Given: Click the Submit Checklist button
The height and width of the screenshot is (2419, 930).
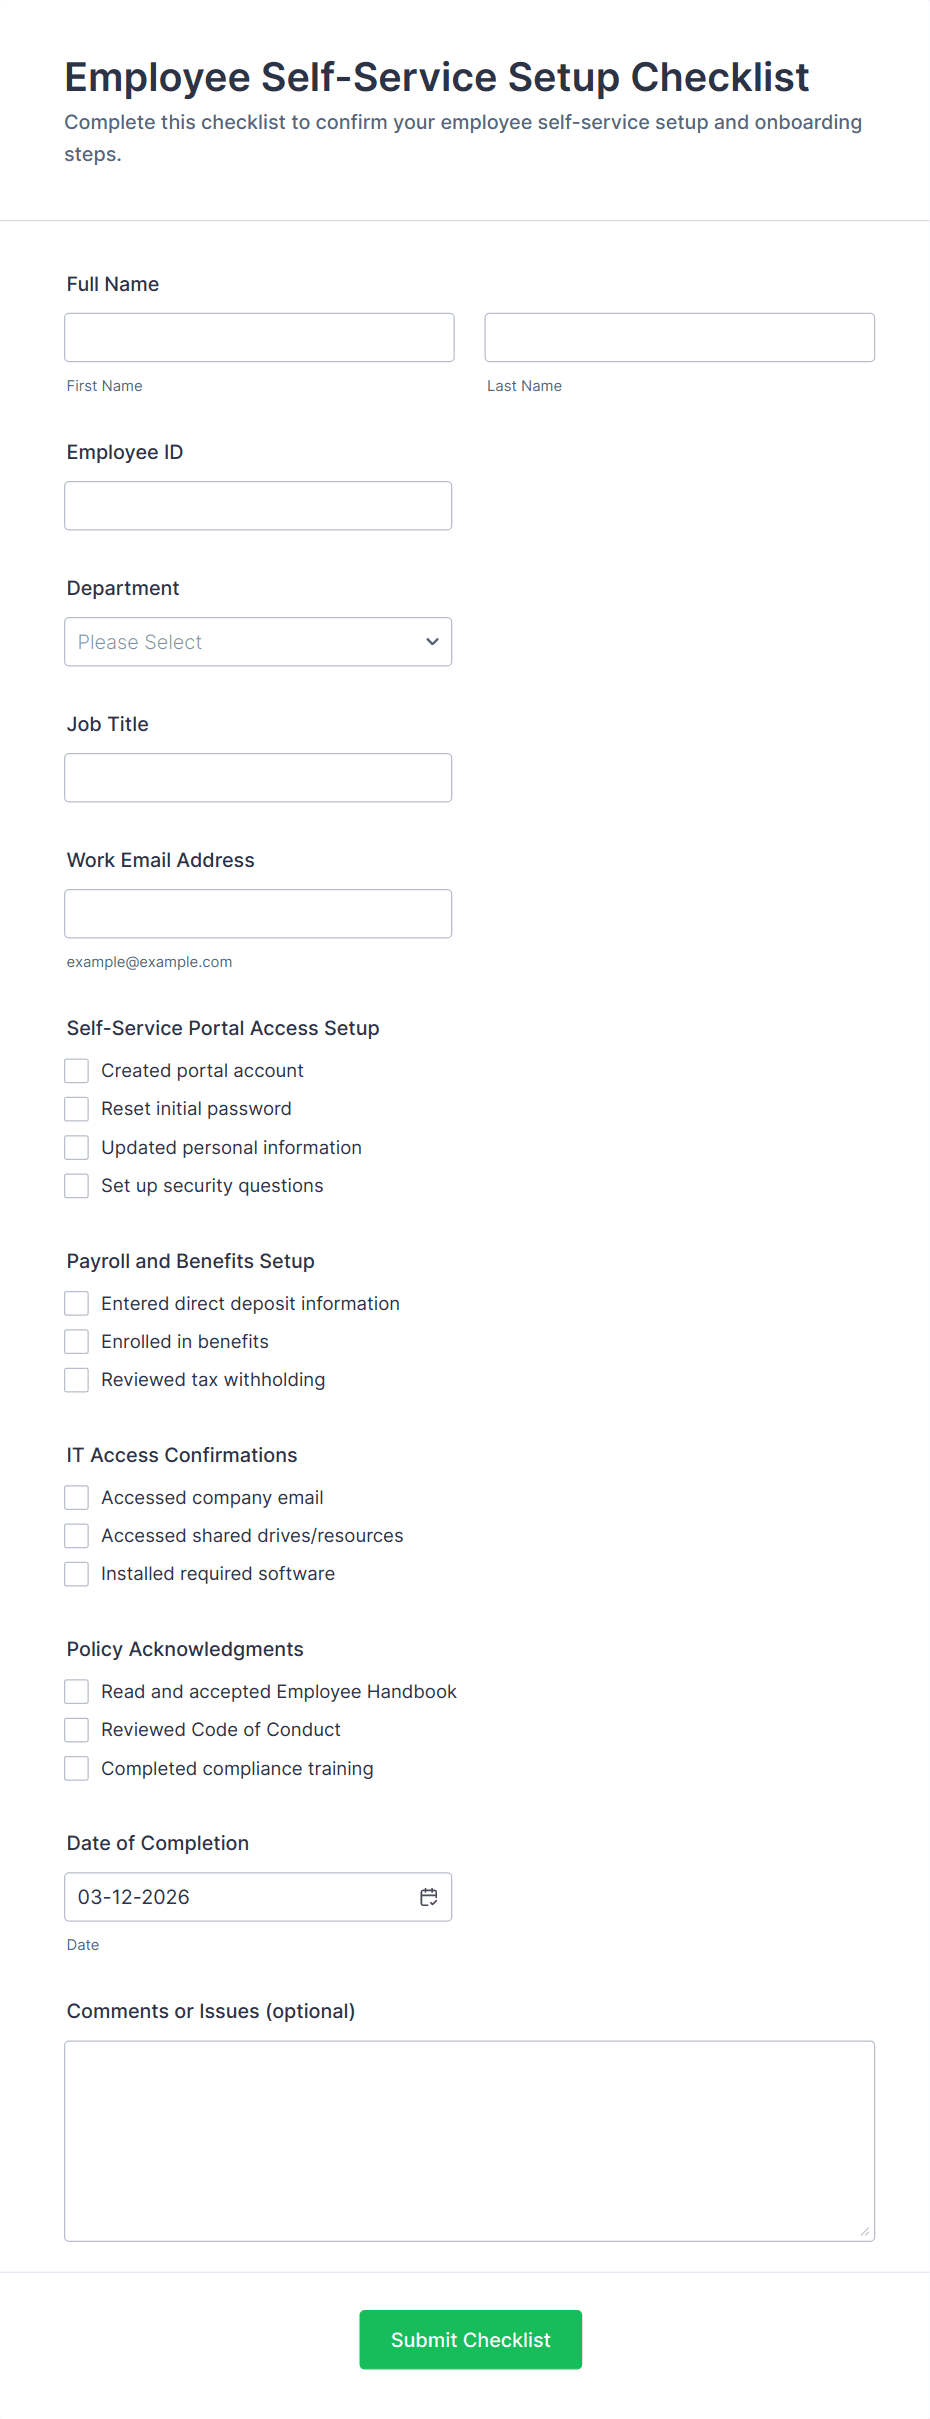Looking at the screenshot, I should [x=470, y=2339].
